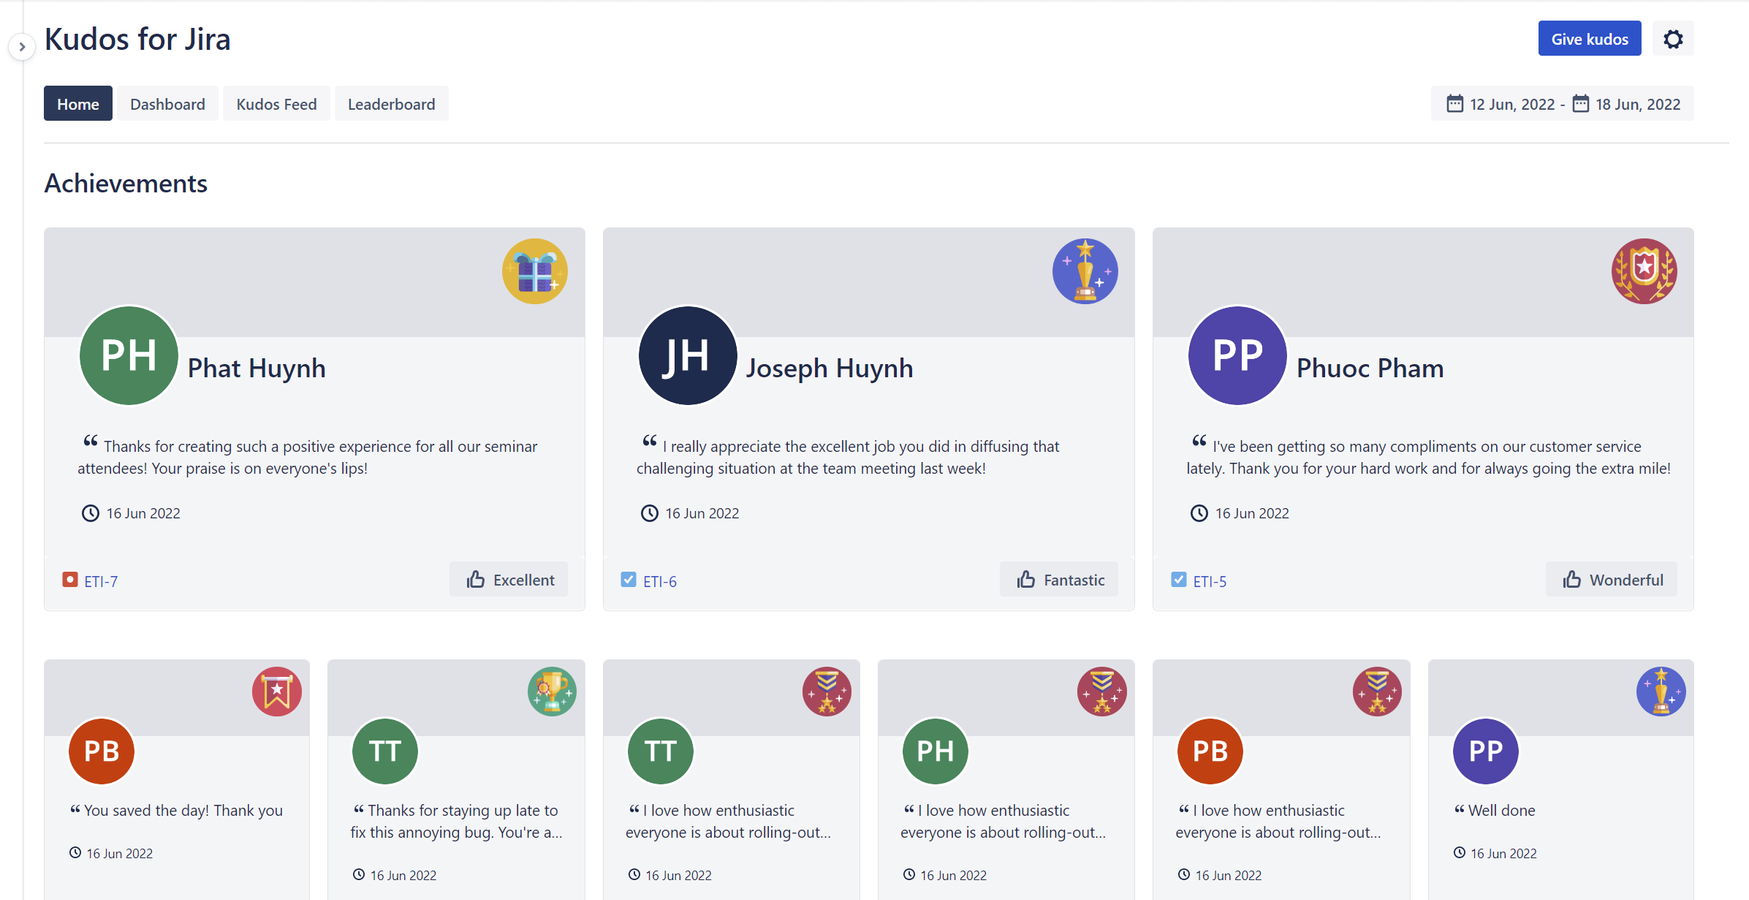This screenshot has height=900, width=1749.
Task: Click Phuoc Pham's customer service quote
Action: click(x=1428, y=457)
